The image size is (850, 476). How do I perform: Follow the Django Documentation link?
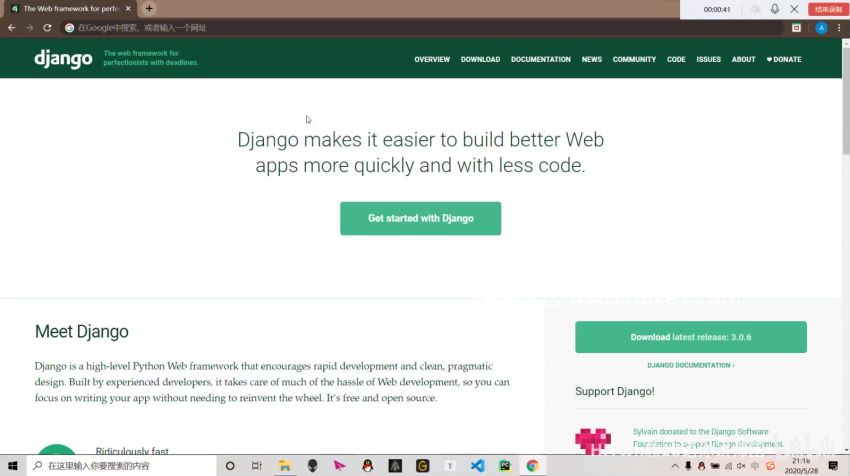(x=691, y=365)
